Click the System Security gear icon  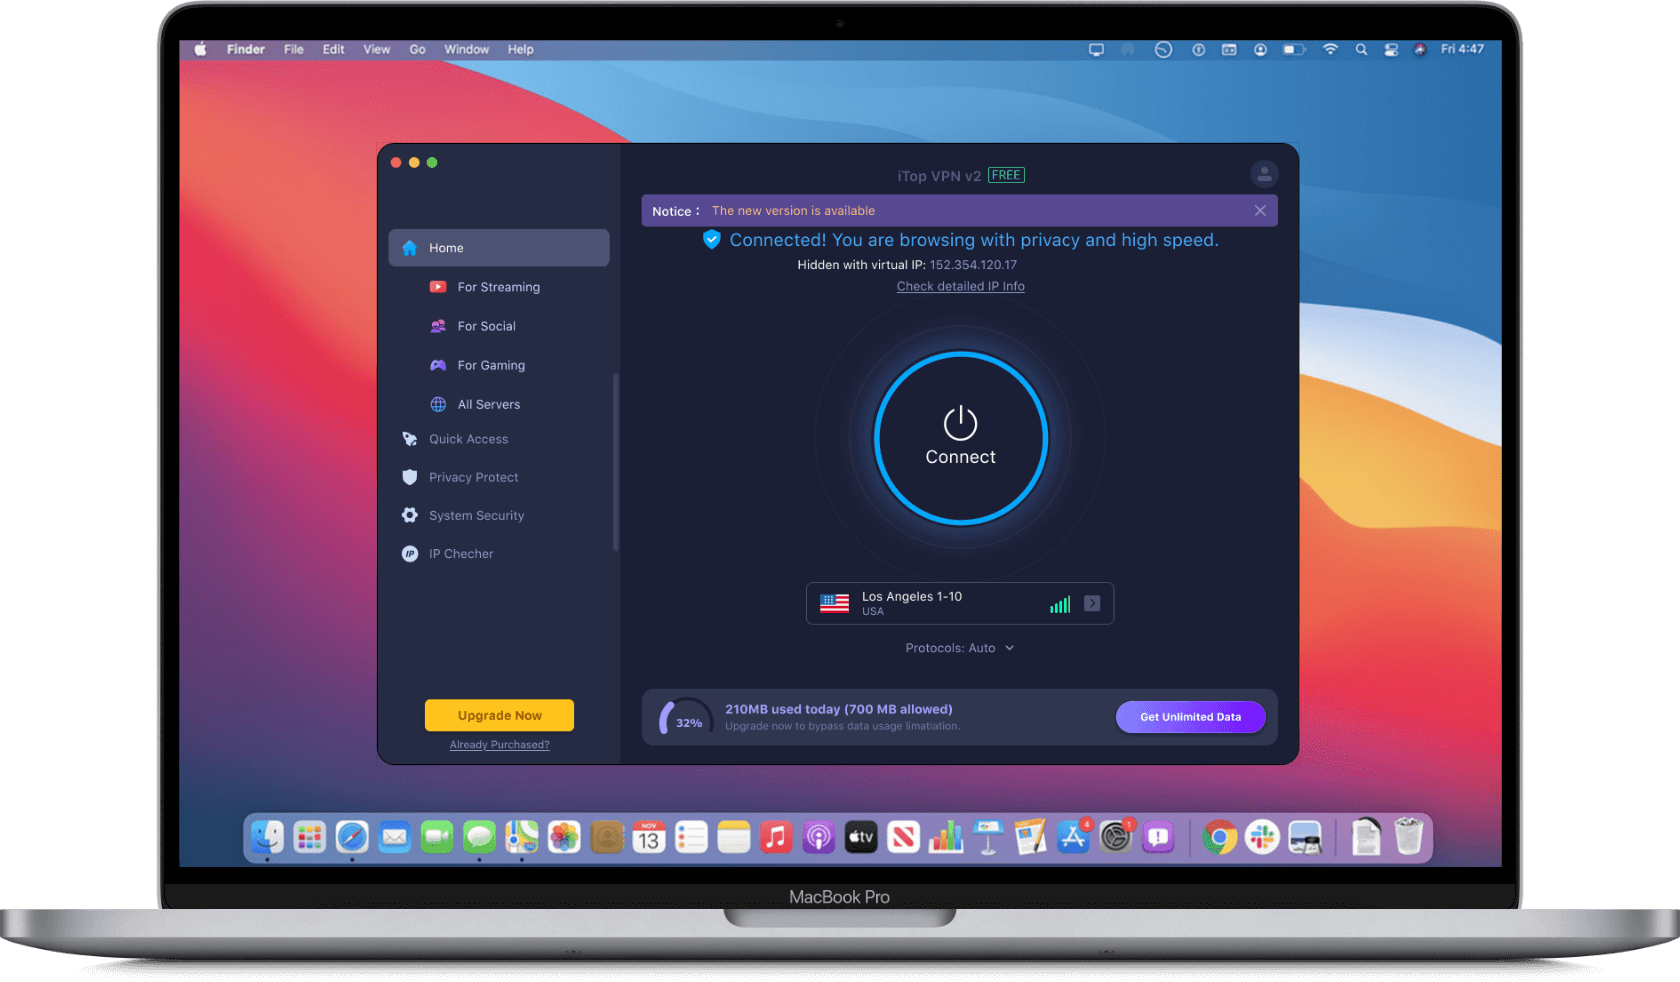click(x=410, y=515)
